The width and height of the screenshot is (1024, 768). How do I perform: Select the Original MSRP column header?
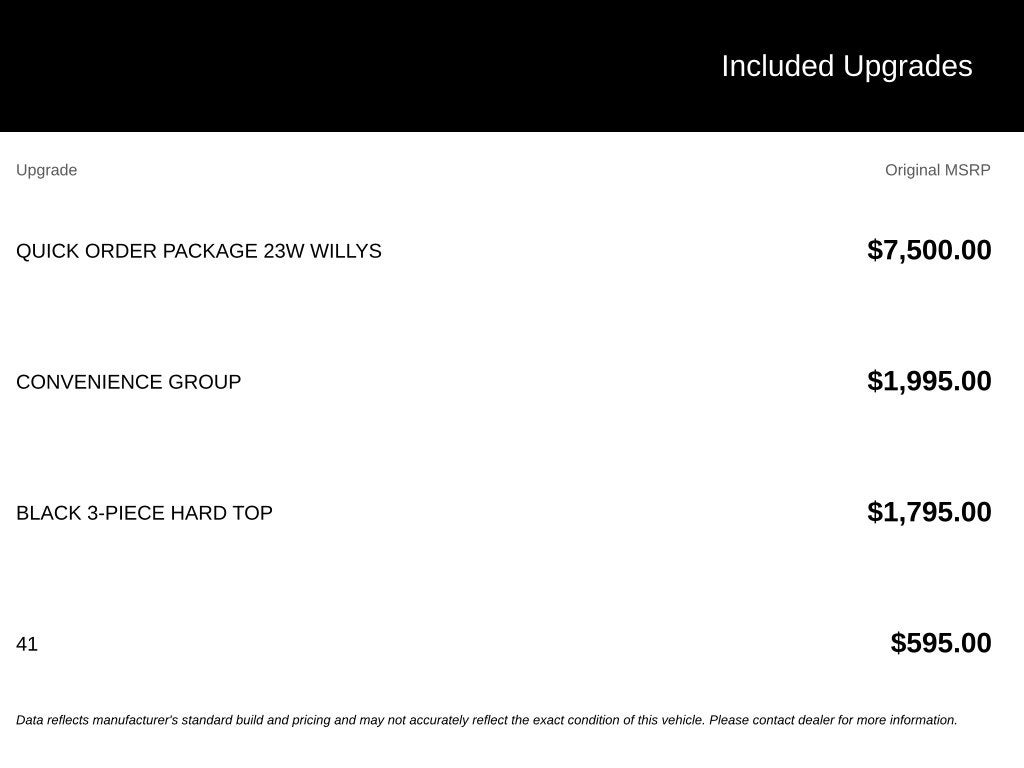[937, 170]
